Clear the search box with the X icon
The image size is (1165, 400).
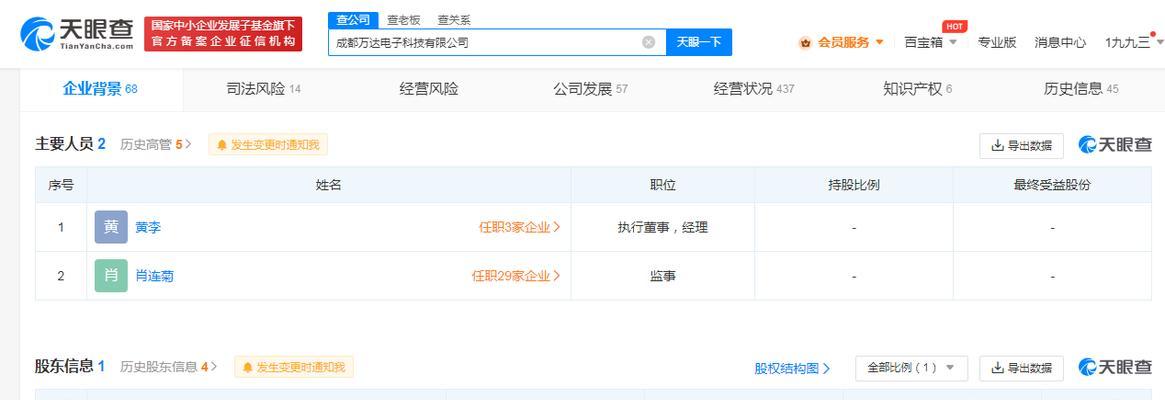pyautogui.click(x=649, y=42)
